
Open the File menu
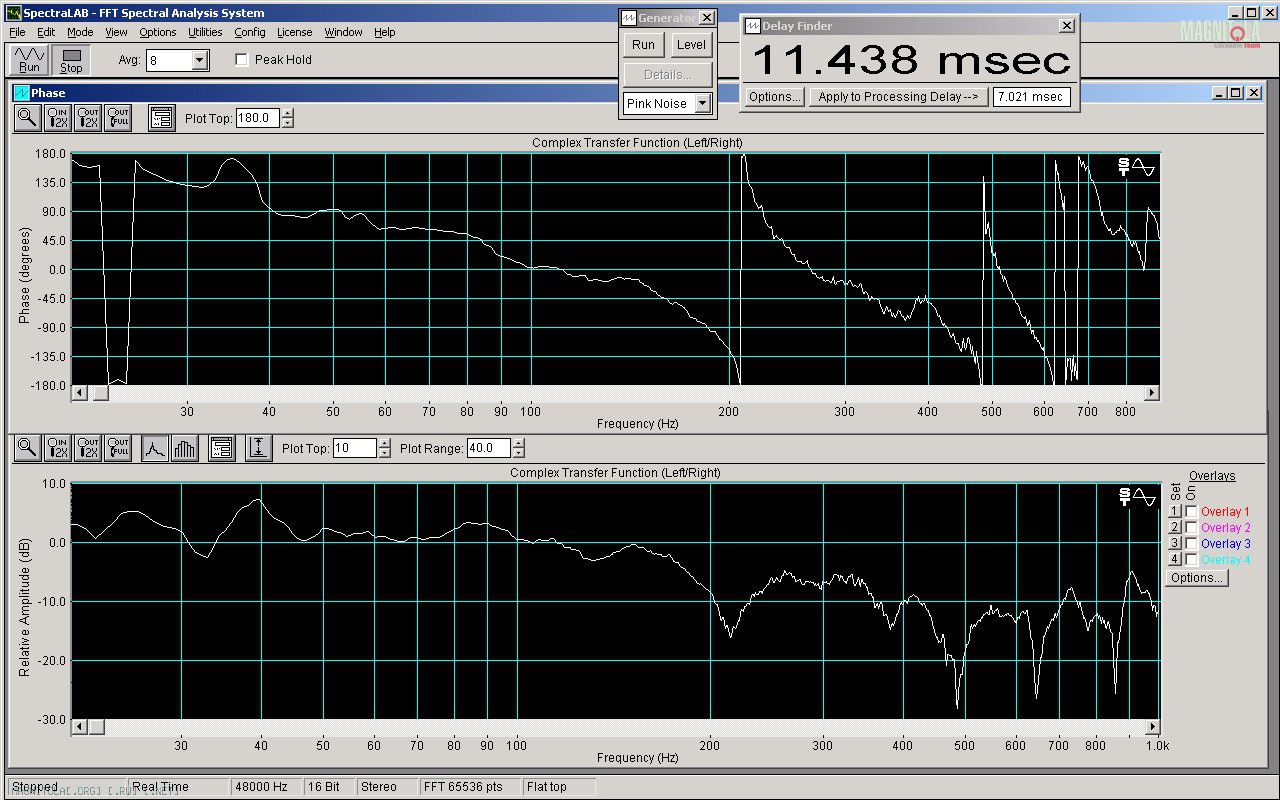pos(18,32)
